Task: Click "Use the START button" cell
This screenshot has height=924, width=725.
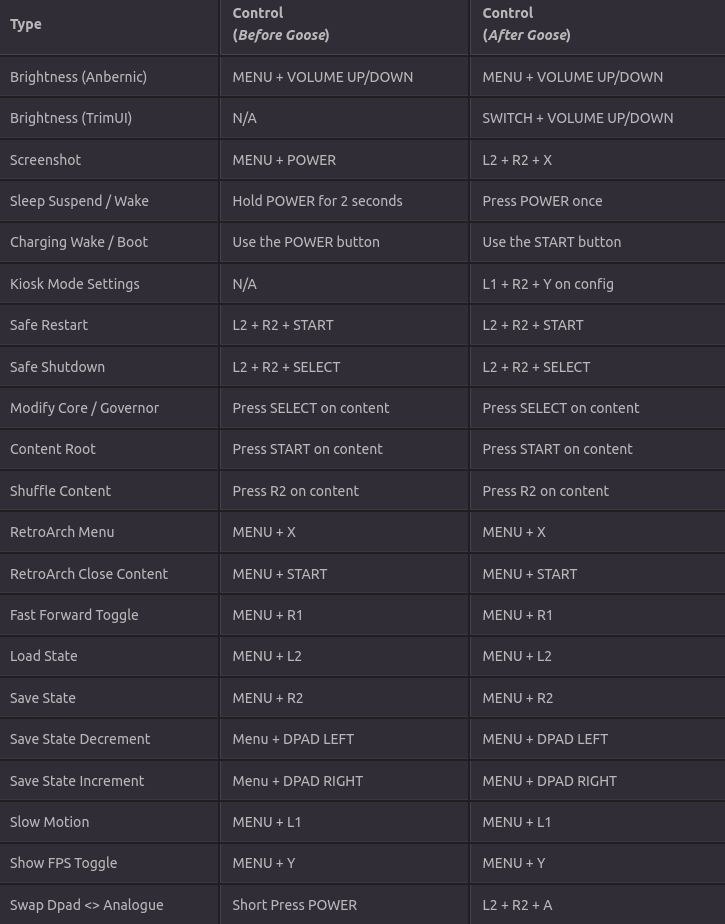Action: click(551, 242)
